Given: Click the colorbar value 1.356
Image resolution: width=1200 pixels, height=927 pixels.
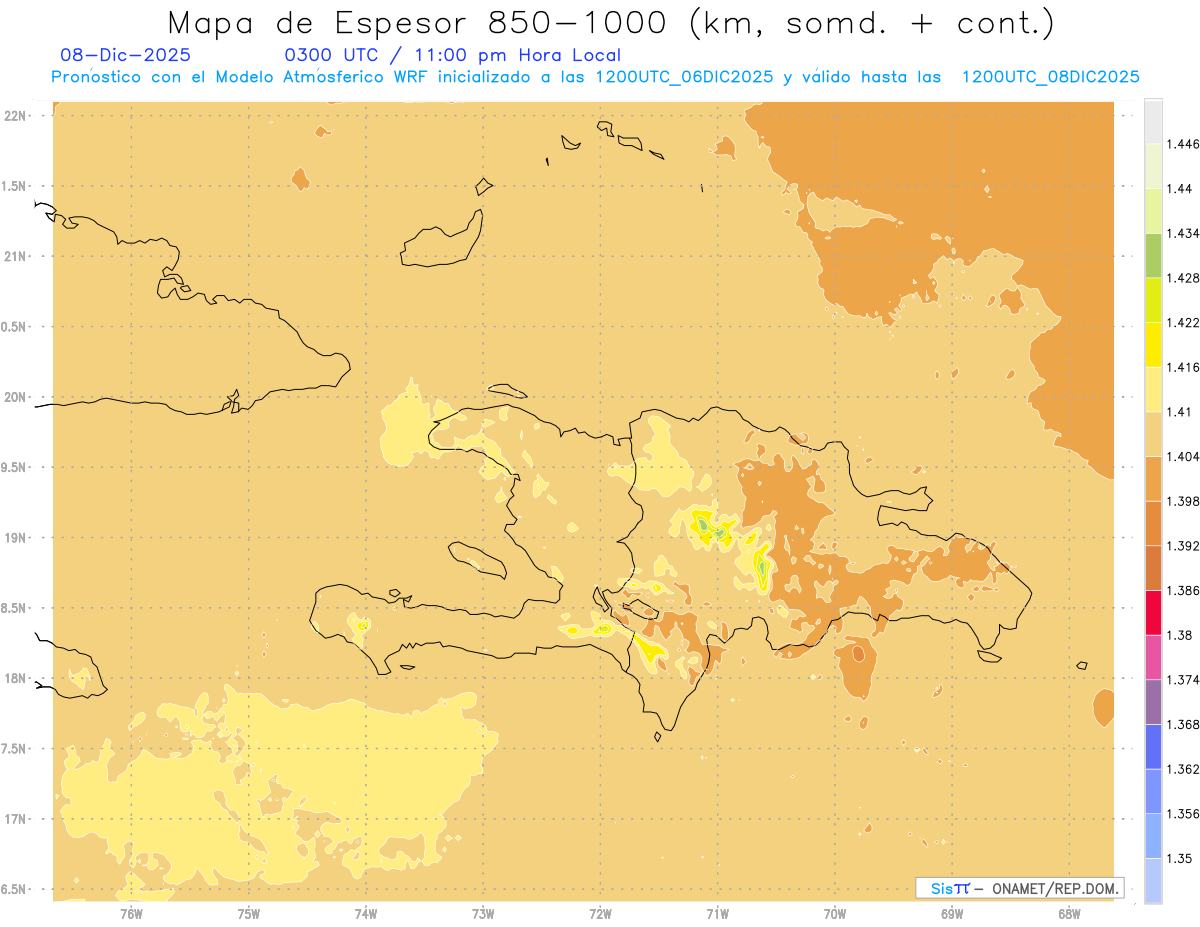Looking at the screenshot, I should click(x=1183, y=814).
